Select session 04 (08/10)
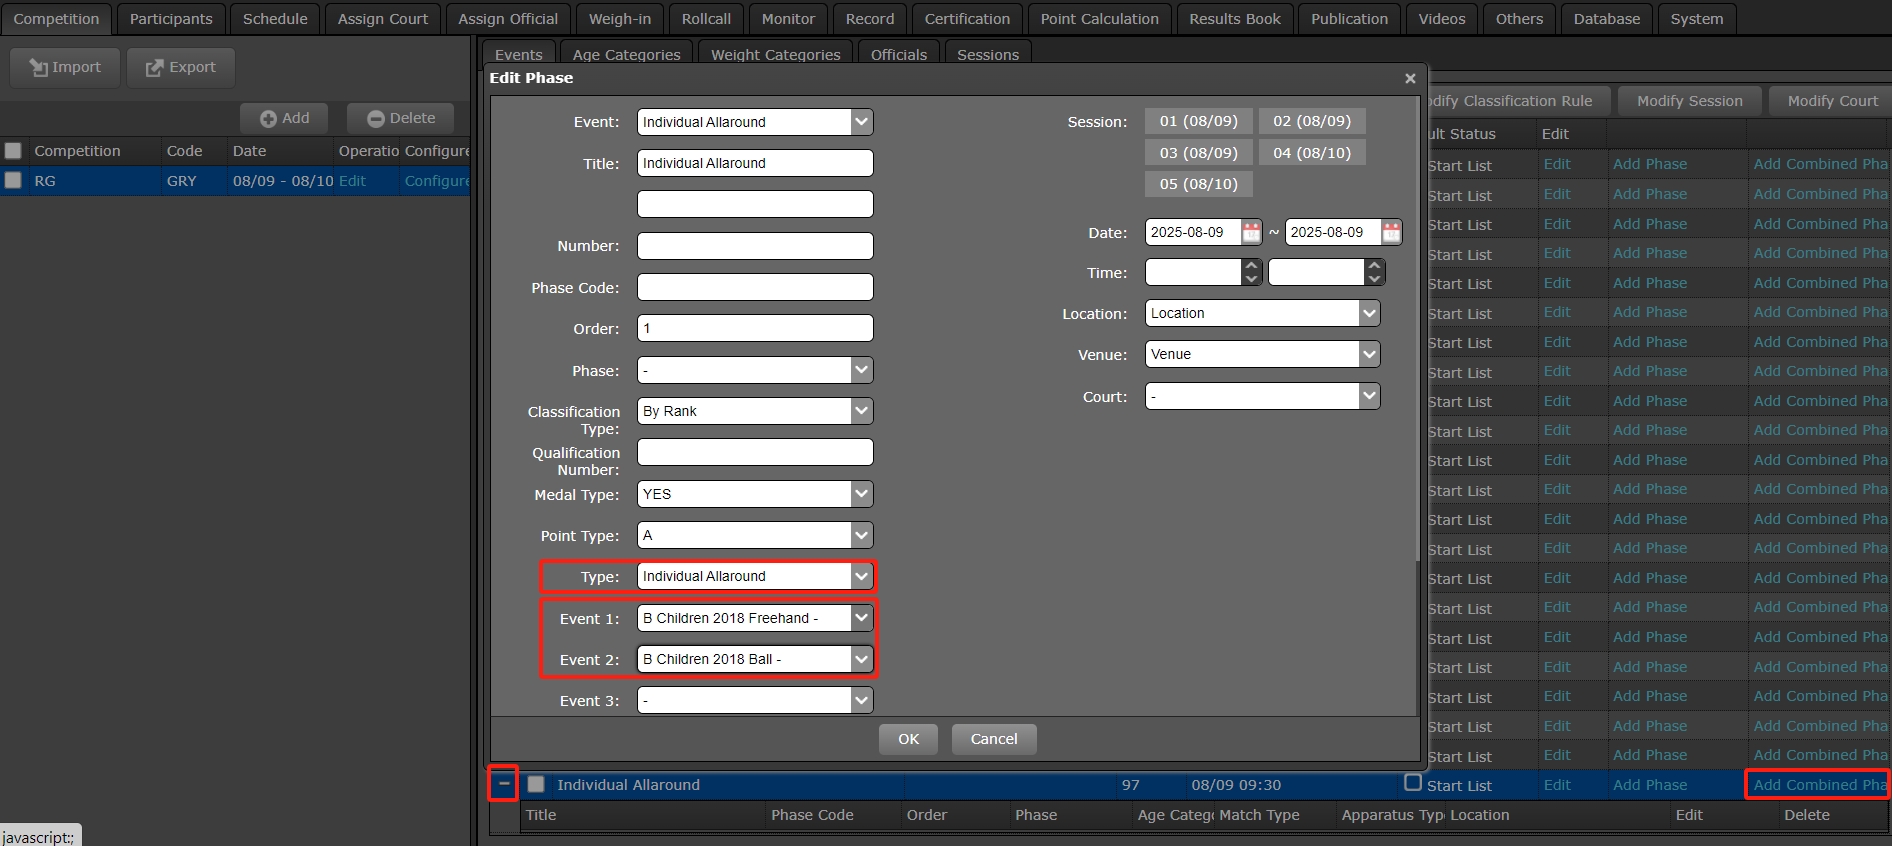The image size is (1892, 846). tap(1311, 153)
